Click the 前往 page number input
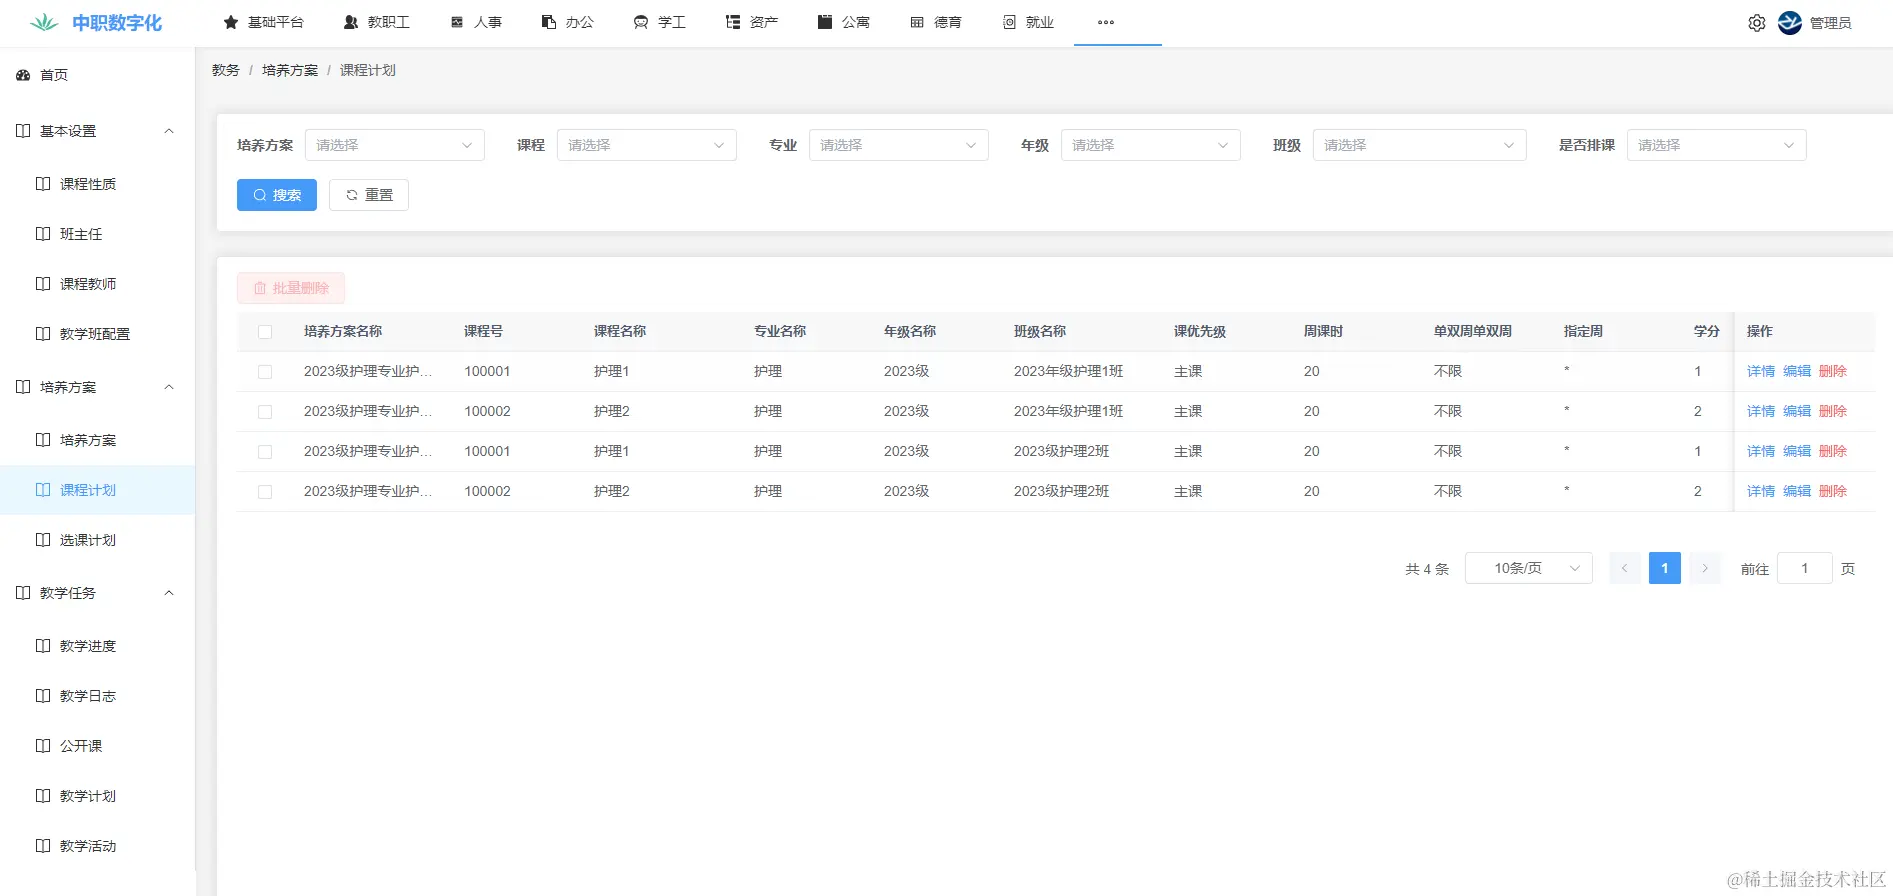The height and width of the screenshot is (896, 1893). [x=1805, y=568]
